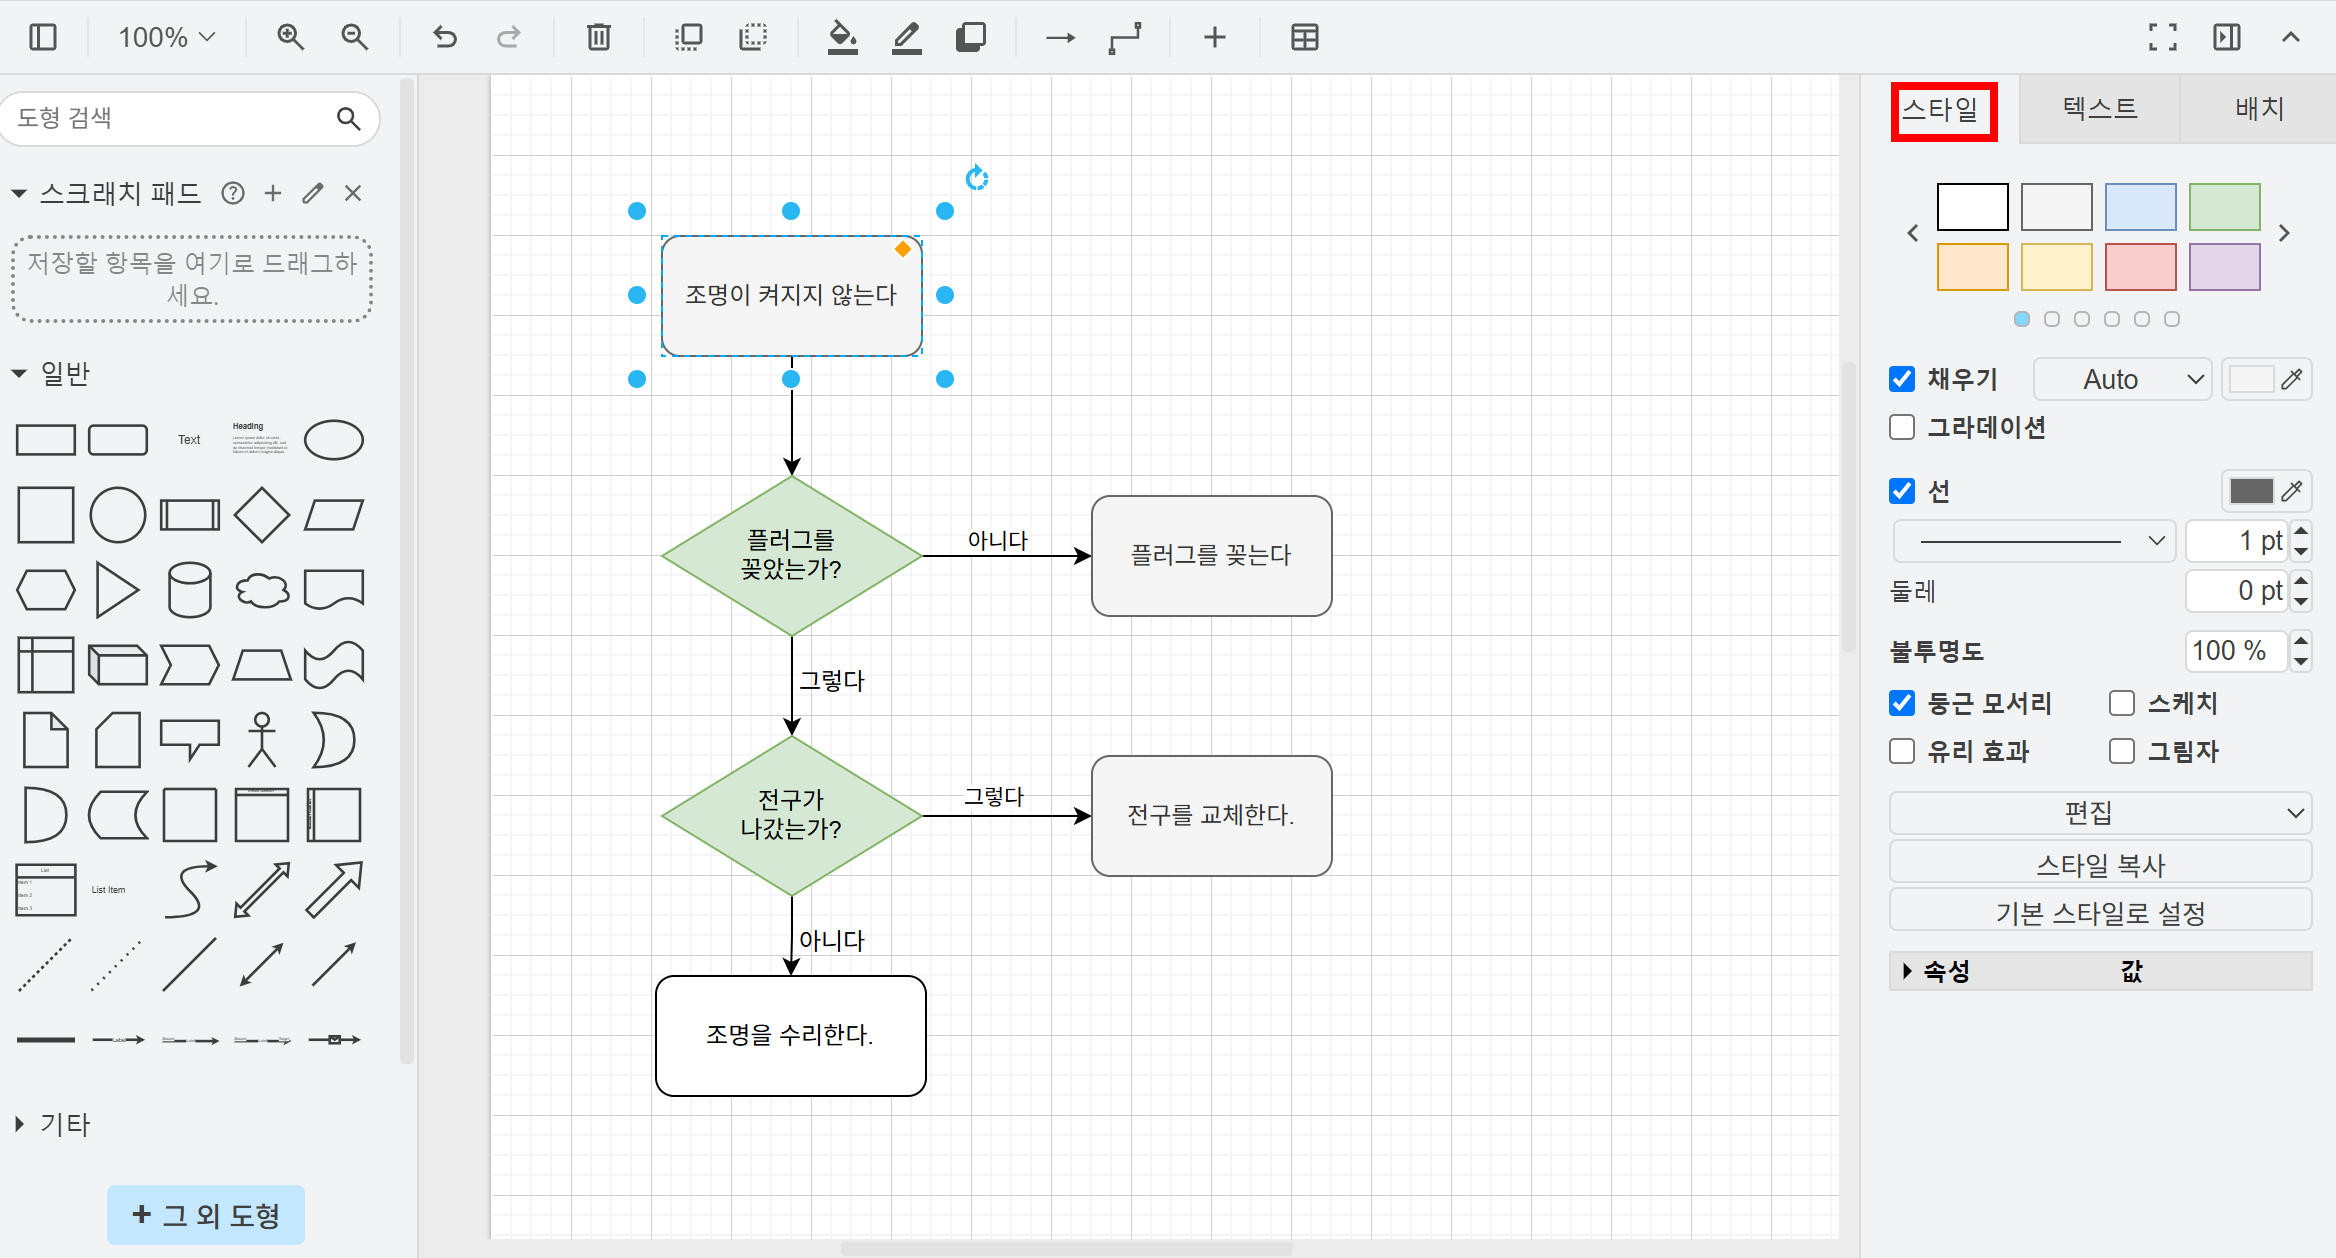This screenshot has height=1258, width=2336.
Task: Toggle the format panel icon
Action: click(x=2227, y=37)
